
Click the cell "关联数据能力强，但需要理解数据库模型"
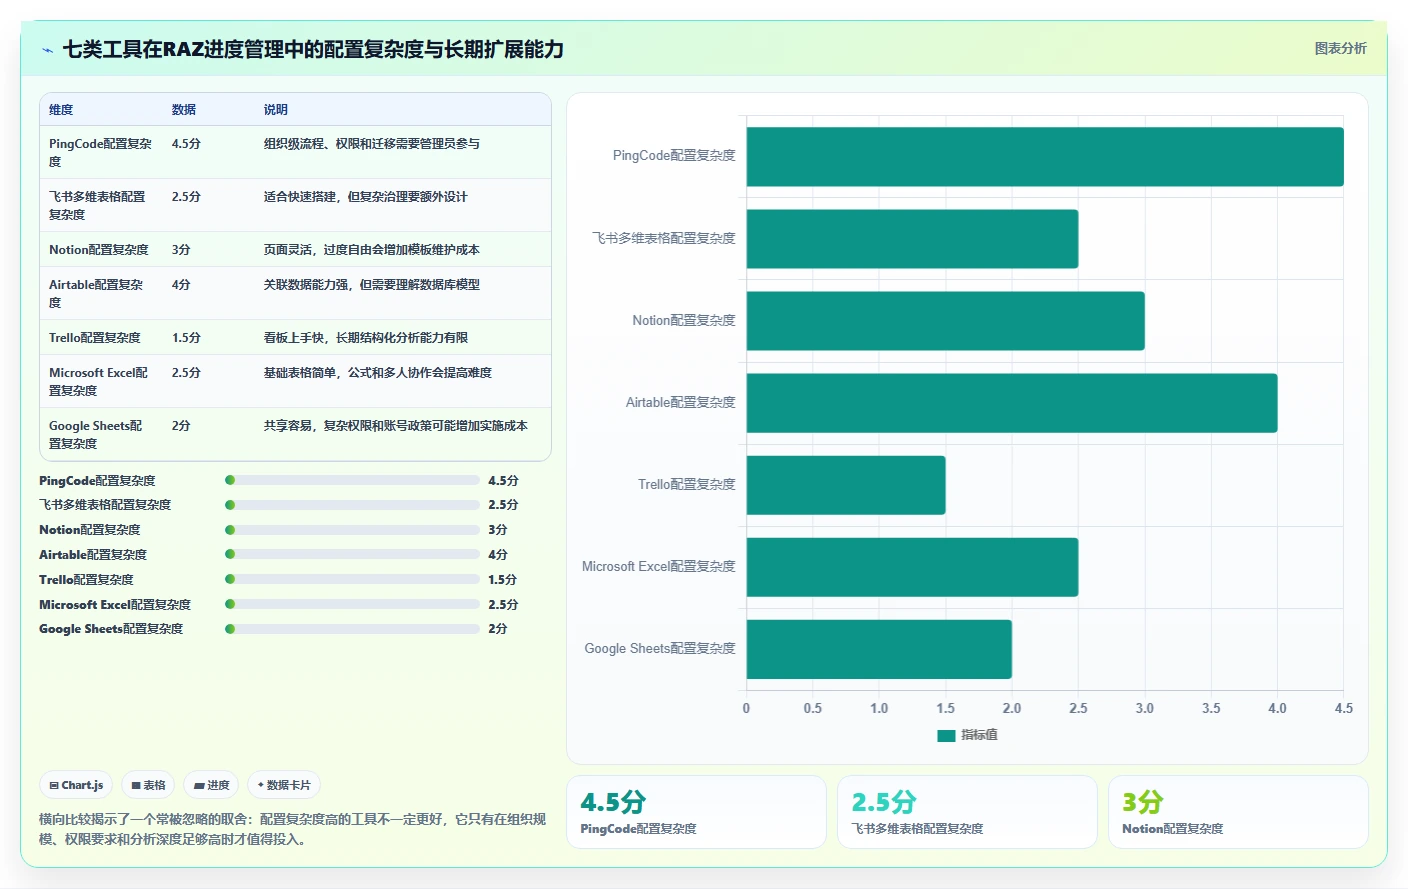(372, 285)
